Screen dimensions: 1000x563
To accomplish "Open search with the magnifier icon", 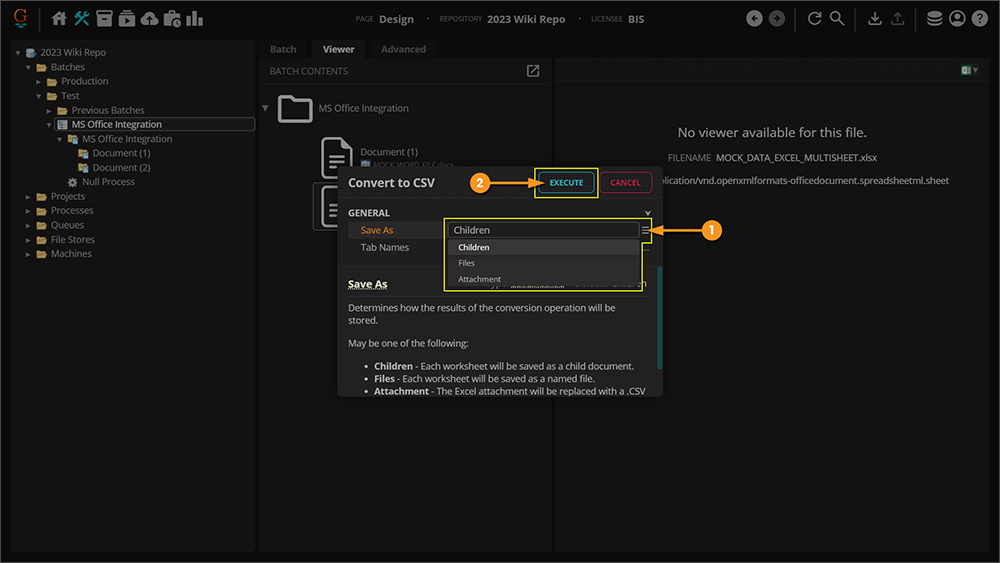I will coord(837,18).
